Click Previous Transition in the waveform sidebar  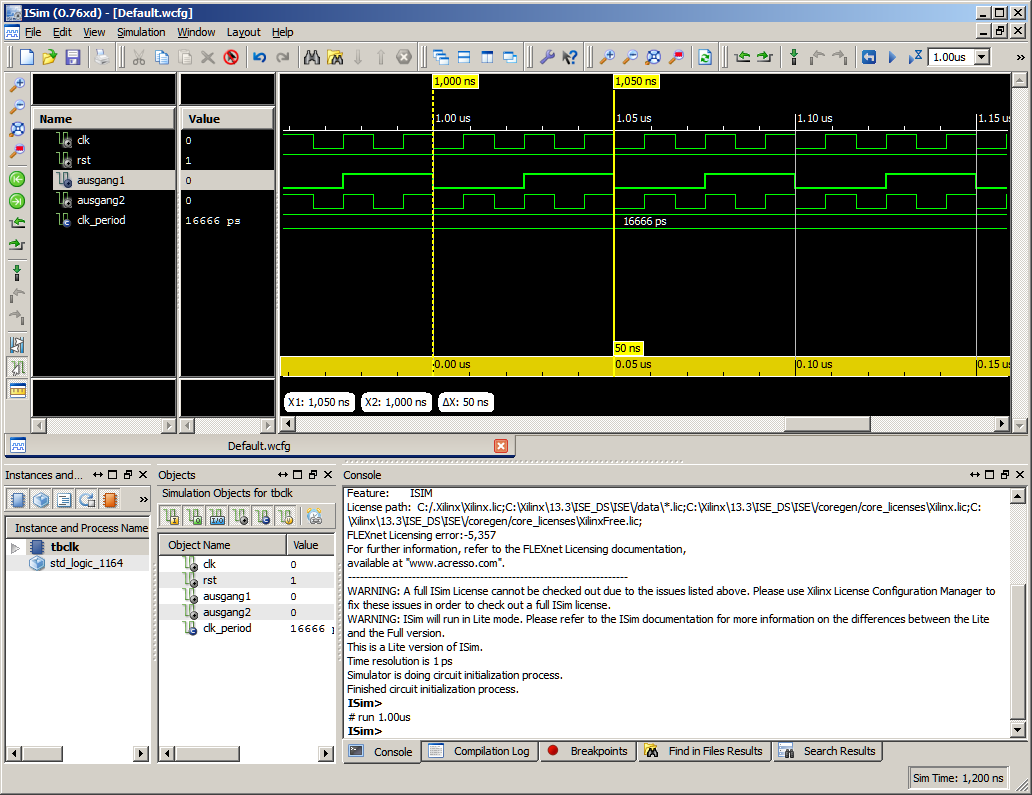point(17,223)
